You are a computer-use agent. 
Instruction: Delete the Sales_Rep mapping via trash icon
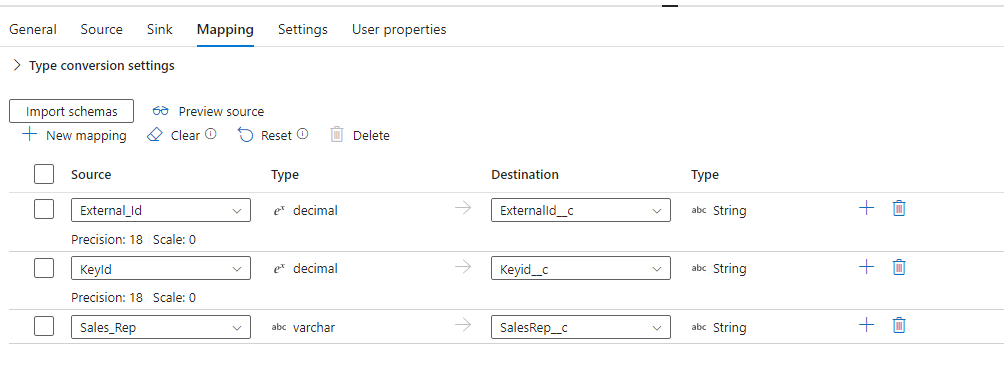click(899, 326)
